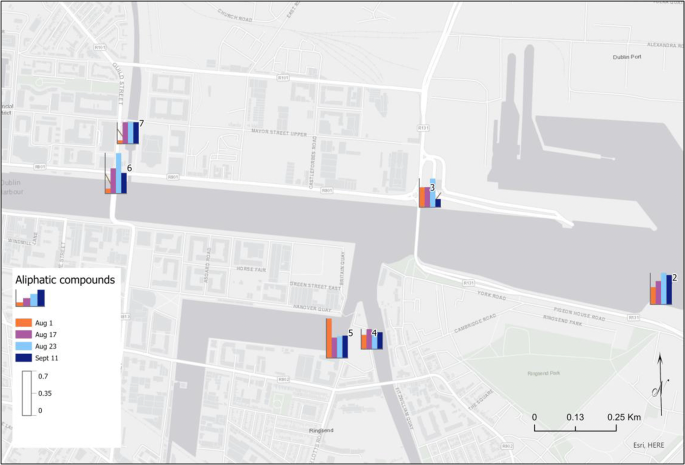Click the '0.25 Km' scale bar label
Image resolution: width=685 pixels, height=465 pixels.
point(624,417)
